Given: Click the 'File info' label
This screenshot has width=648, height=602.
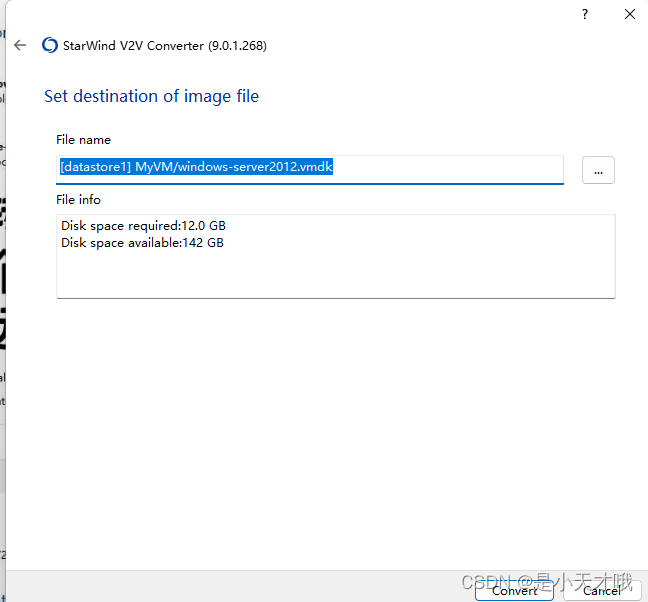Looking at the screenshot, I should coord(78,200).
